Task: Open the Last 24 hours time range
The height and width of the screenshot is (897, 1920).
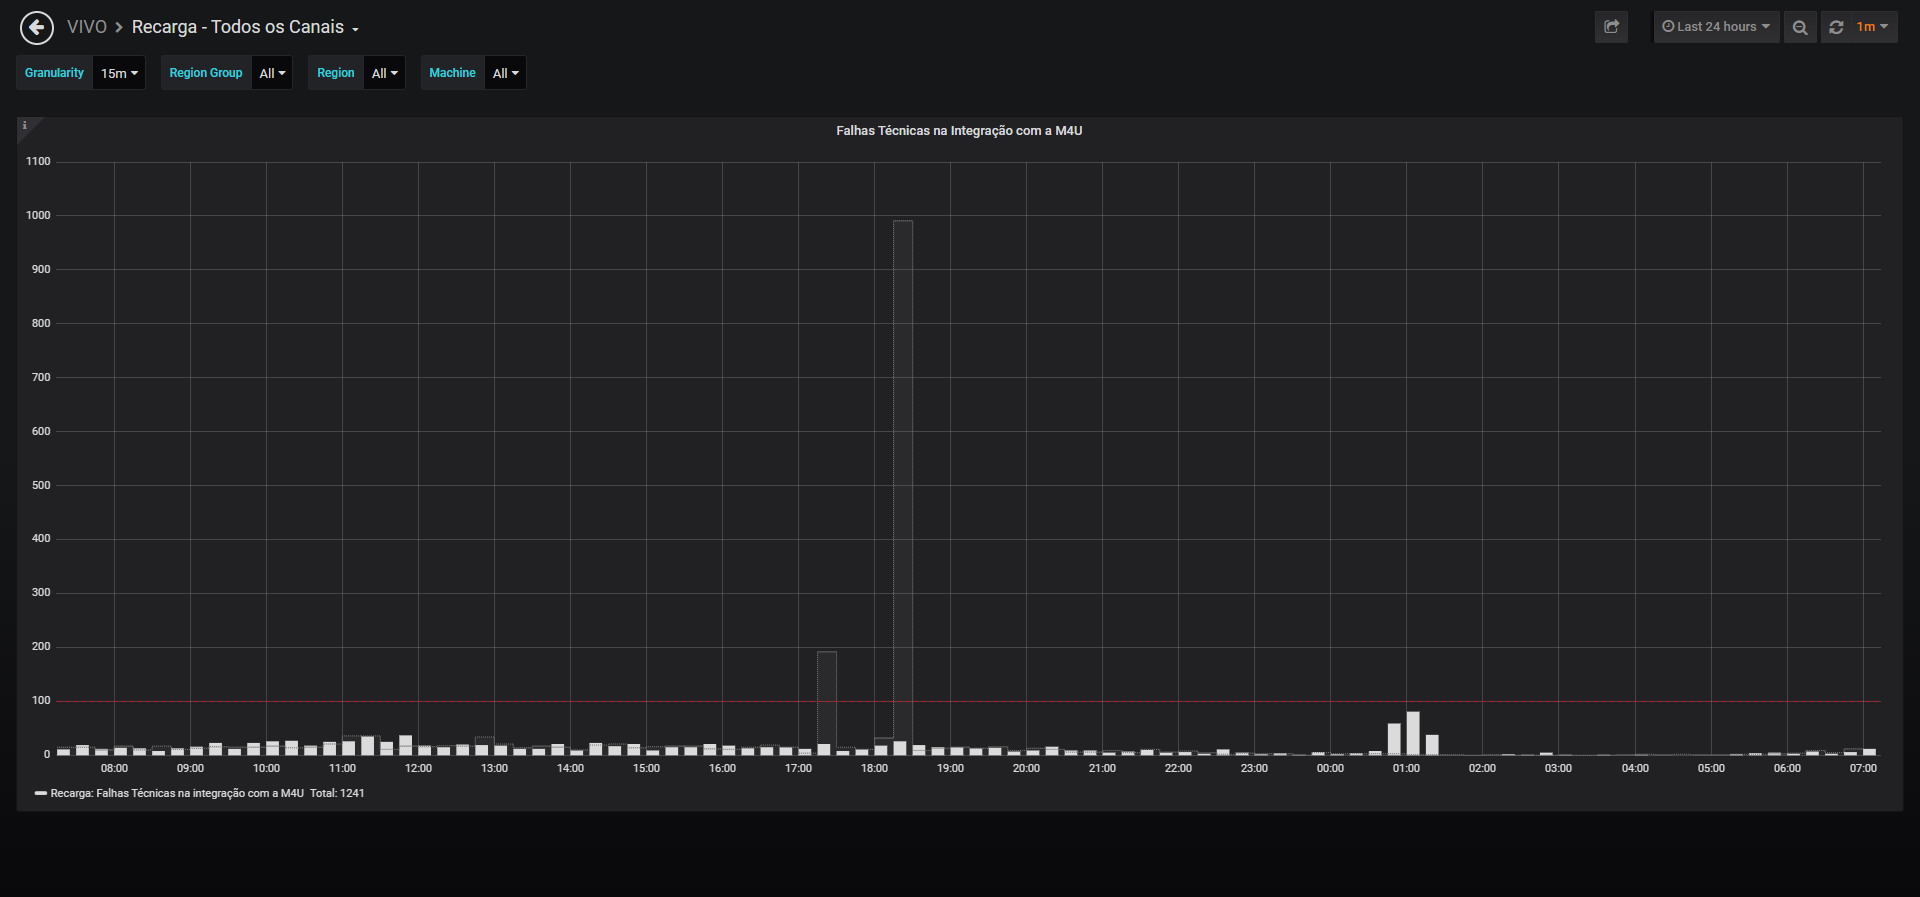Action: [x=1716, y=27]
